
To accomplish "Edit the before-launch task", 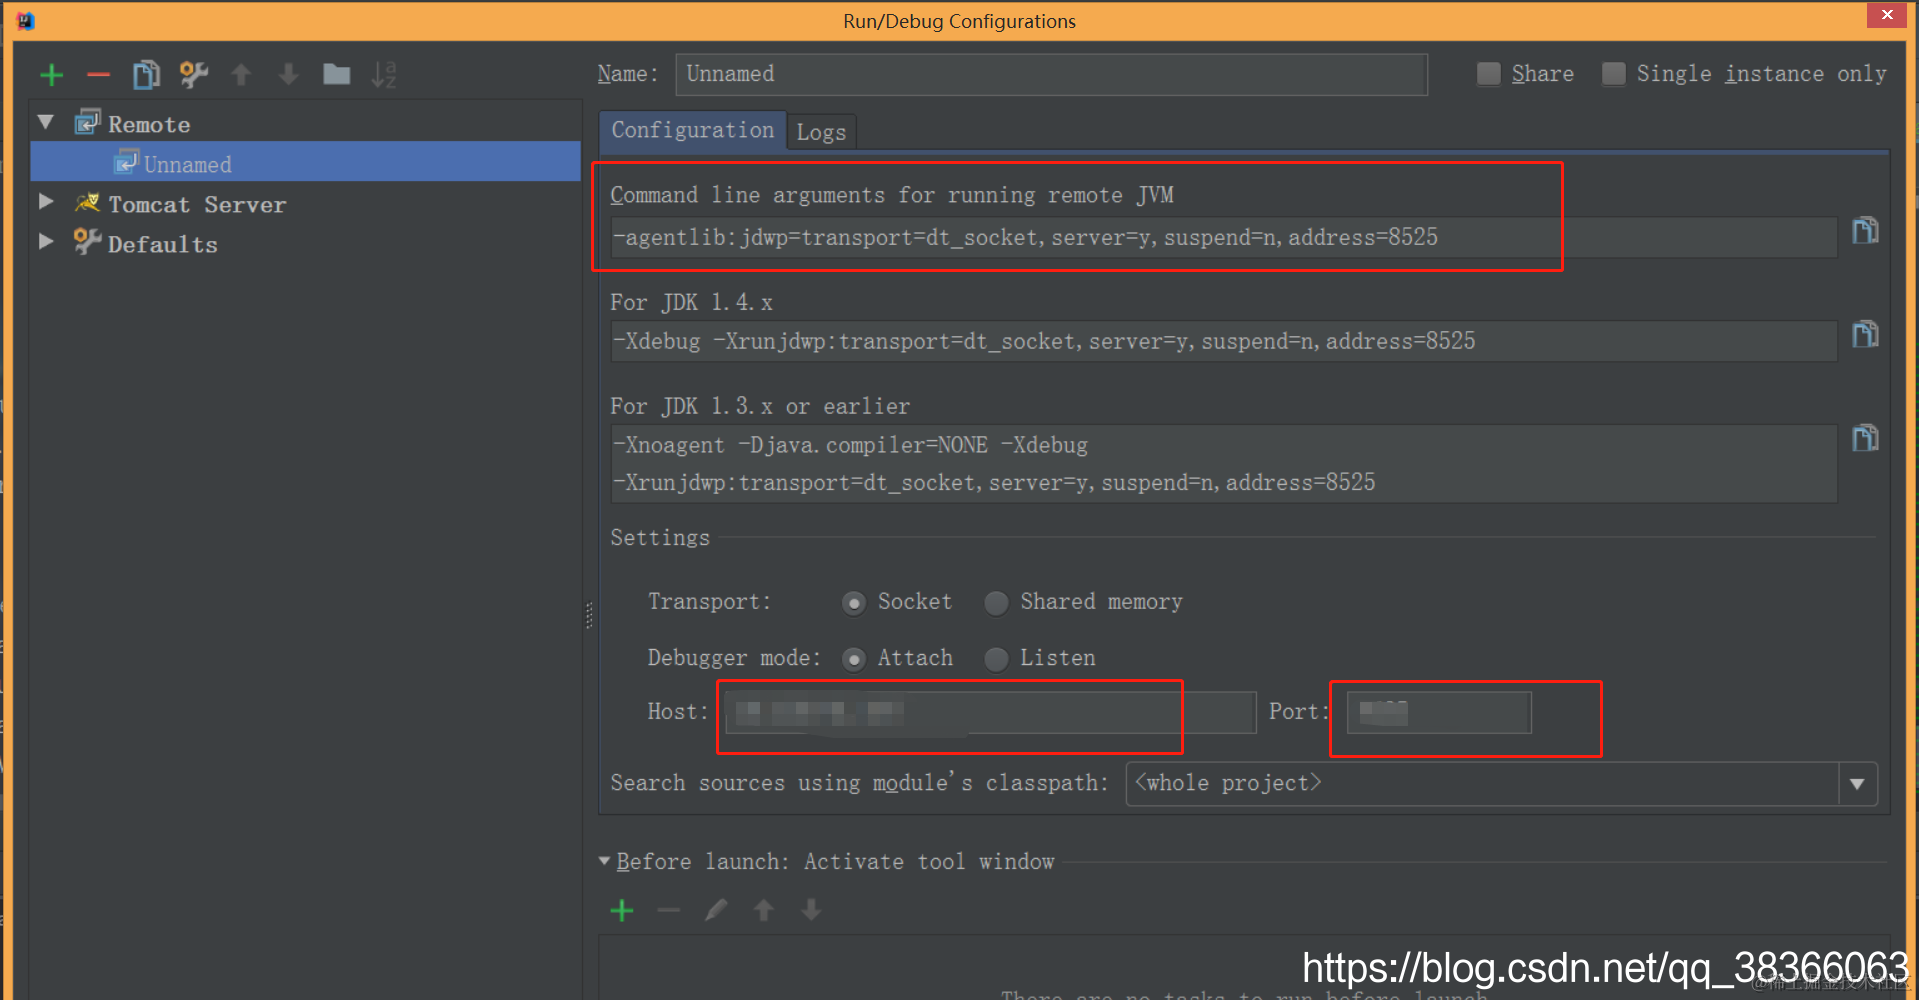I will pos(716,910).
